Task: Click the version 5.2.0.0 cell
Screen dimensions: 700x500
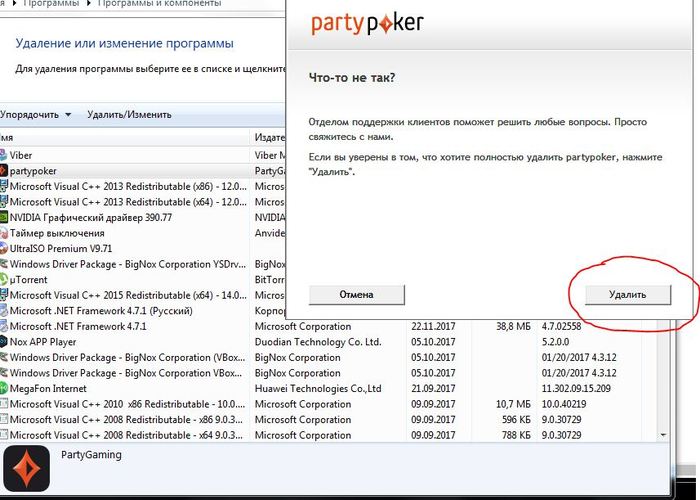Action: coord(555,342)
